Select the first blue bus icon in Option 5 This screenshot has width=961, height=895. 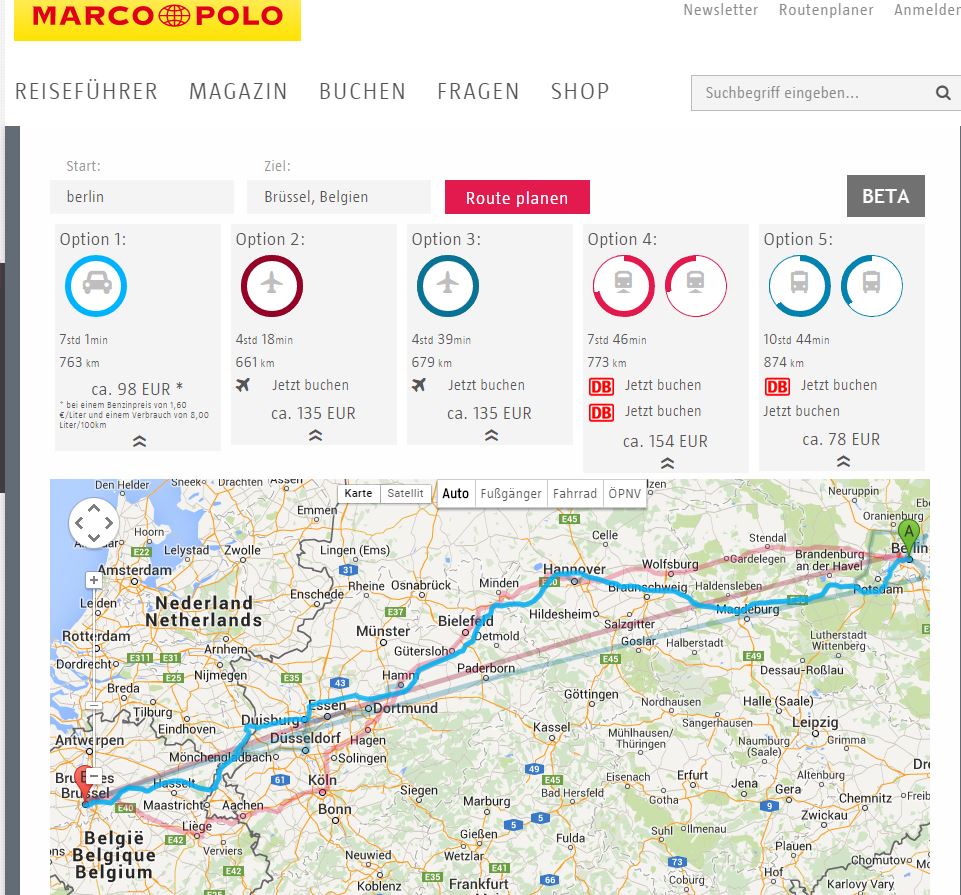pos(799,286)
